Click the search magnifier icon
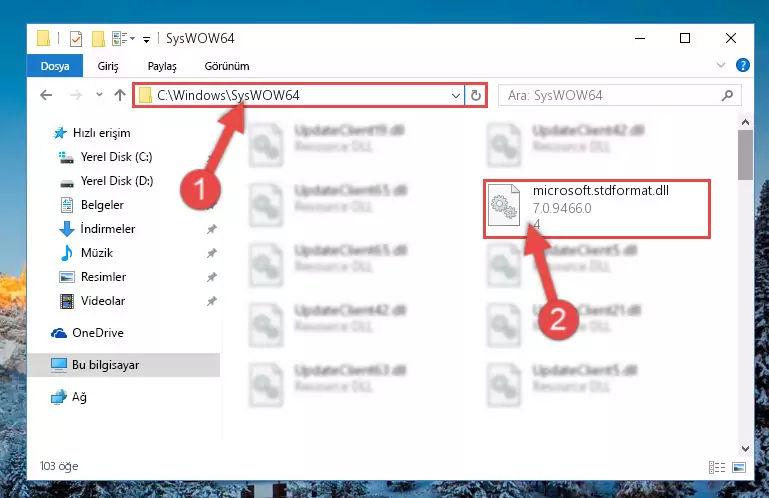The height and width of the screenshot is (498, 769). [727, 95]
